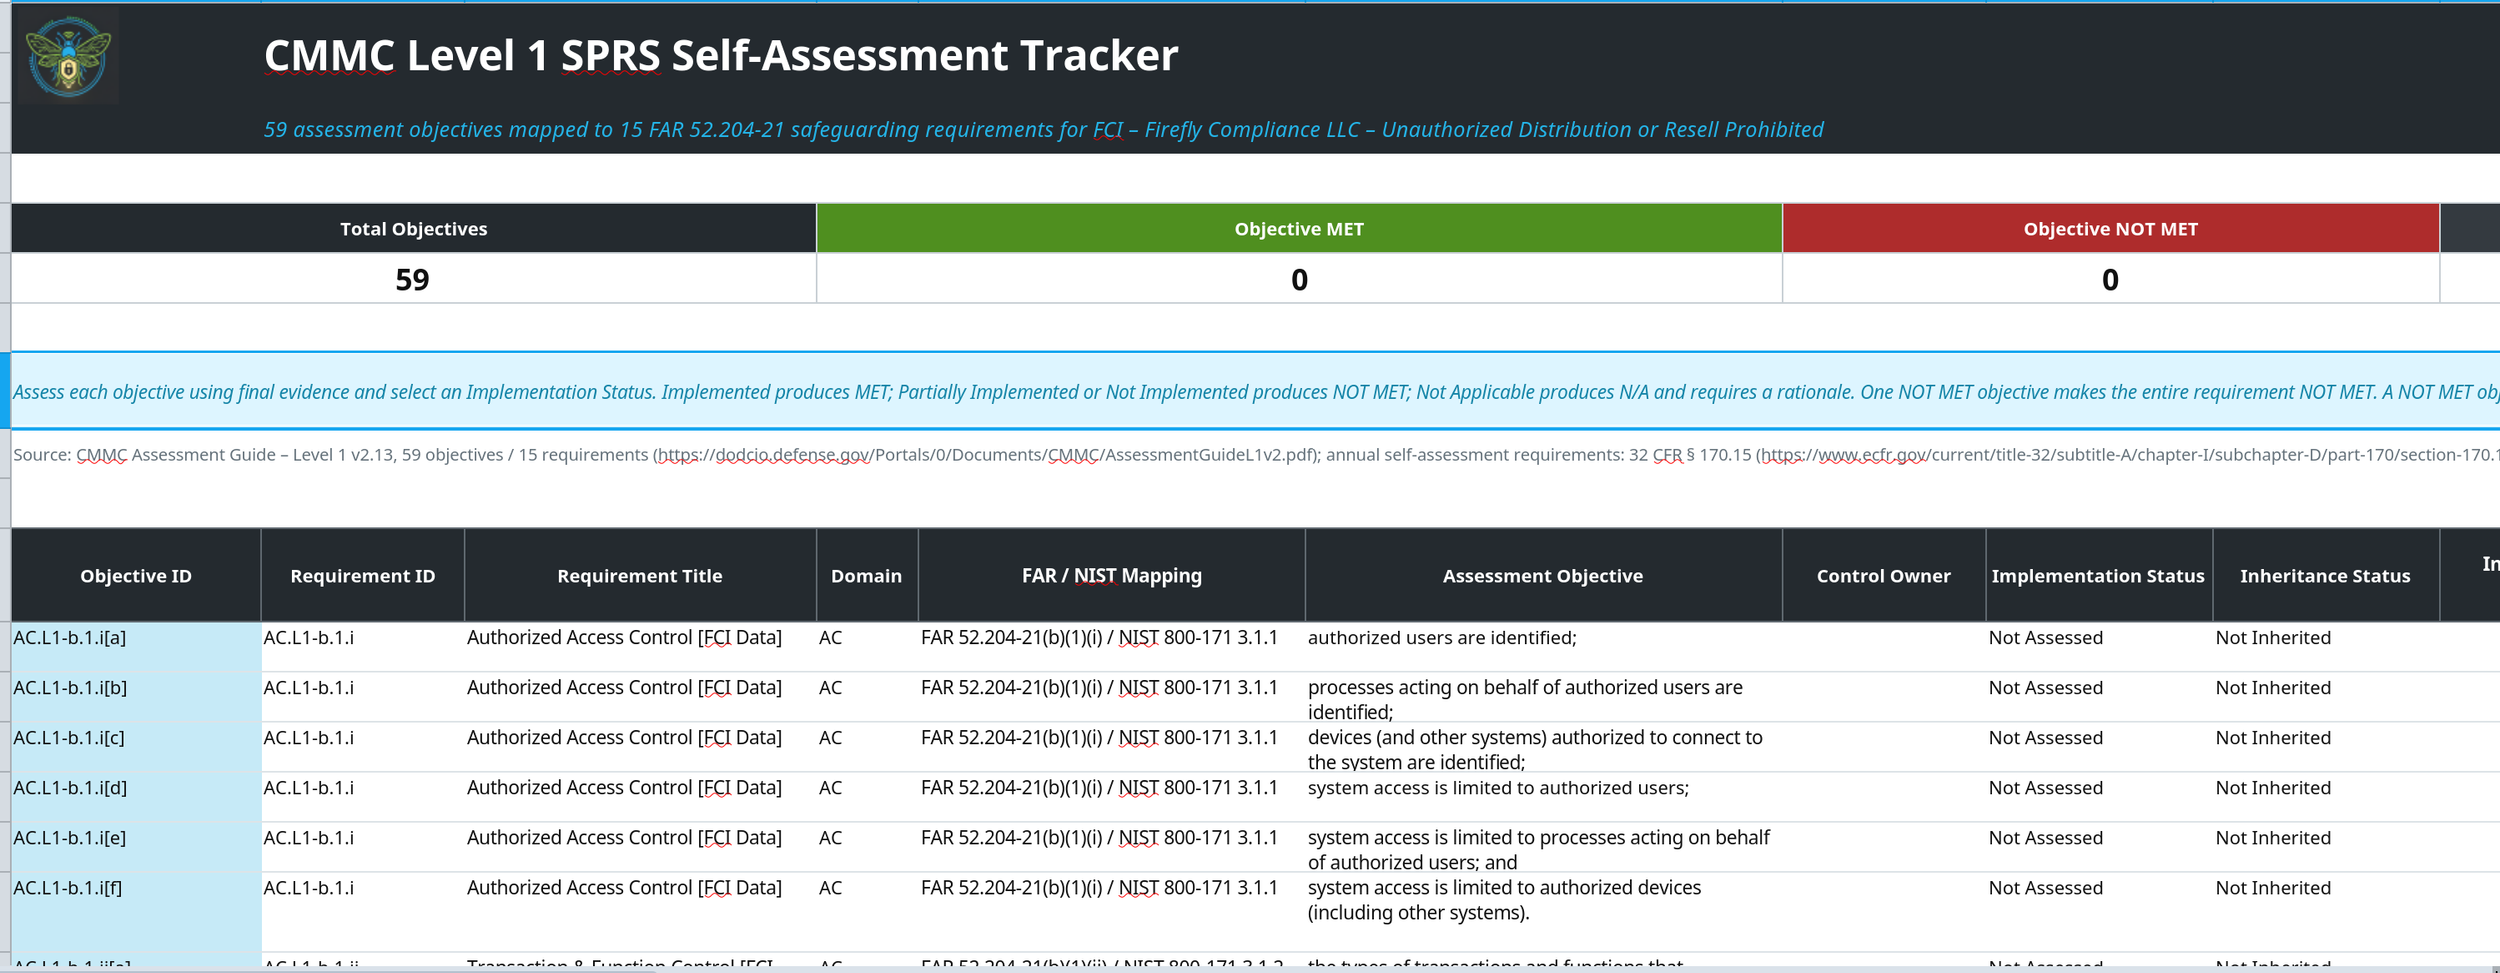Select the AC.L1-b.1.i[a] objective ID cell
Viewport: 2500px width, 973px height.
(136, 647)
